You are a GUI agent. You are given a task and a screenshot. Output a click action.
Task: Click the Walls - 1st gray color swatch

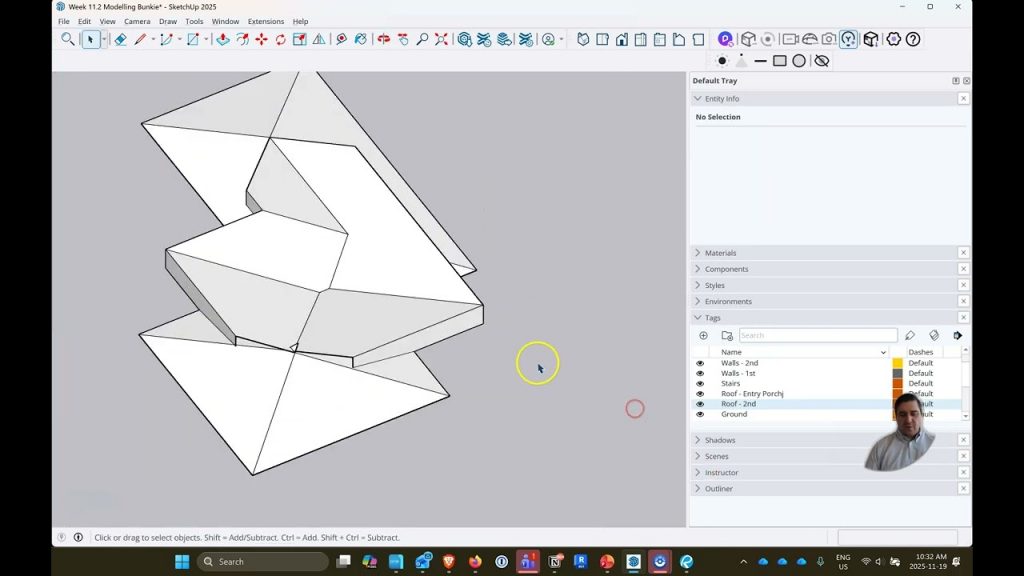point(897,373)
